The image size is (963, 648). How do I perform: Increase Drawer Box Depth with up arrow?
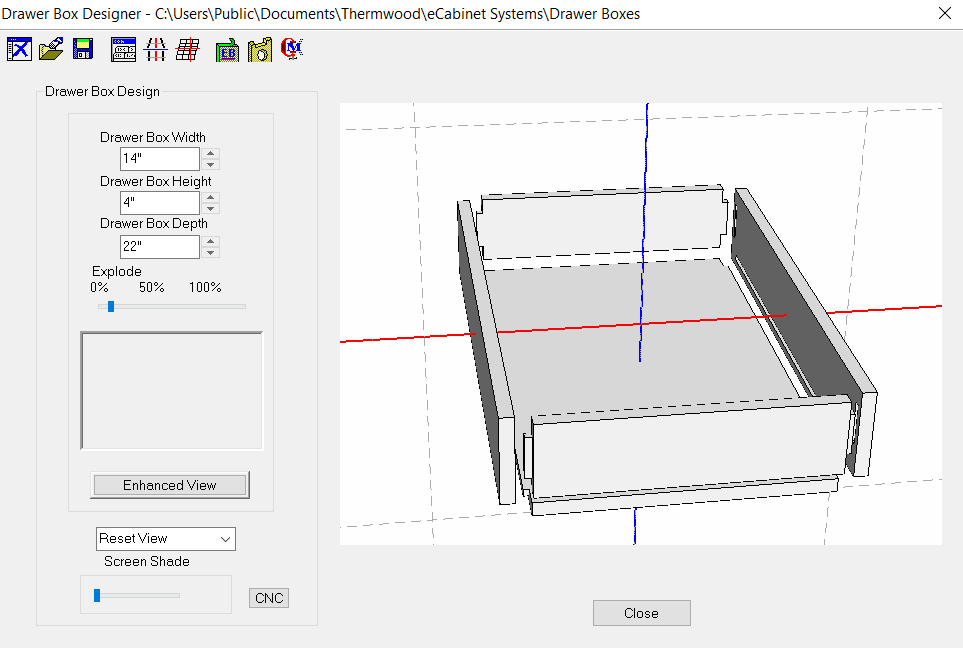(x=211, y=241)
